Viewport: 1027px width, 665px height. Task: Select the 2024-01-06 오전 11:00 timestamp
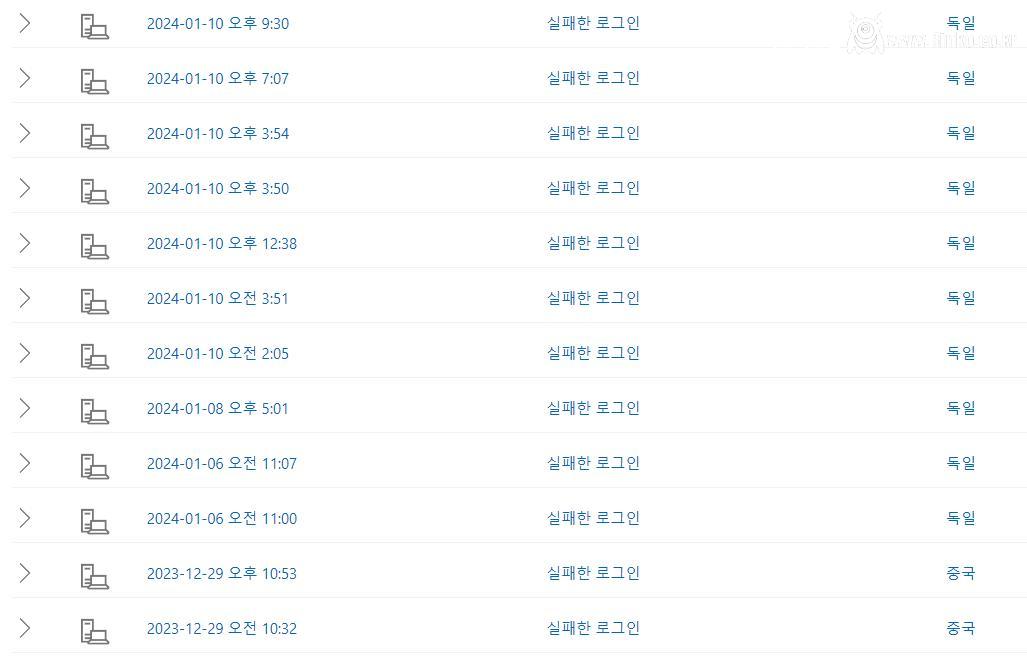[x=222, y=519]
